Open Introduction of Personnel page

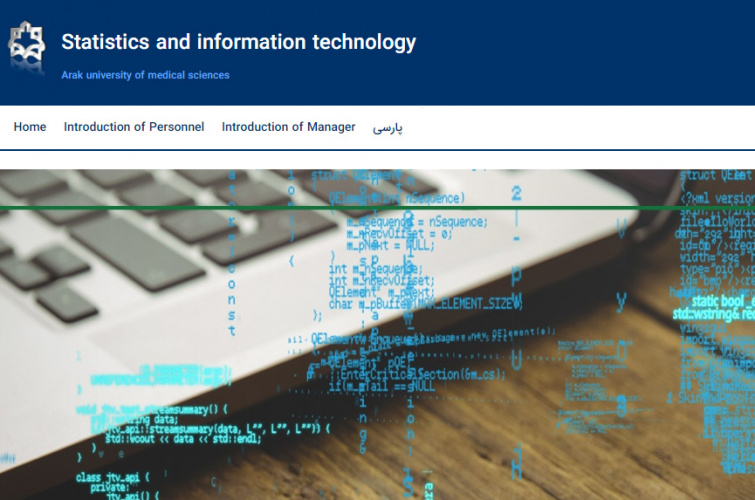134,127
